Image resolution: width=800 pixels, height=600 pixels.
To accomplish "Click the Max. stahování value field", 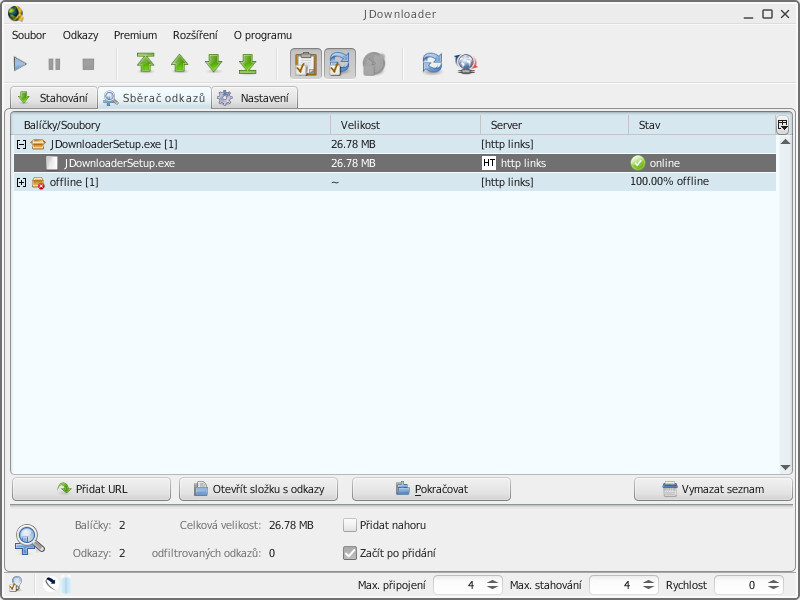I will pyautogui.click(x=614, y=585).
